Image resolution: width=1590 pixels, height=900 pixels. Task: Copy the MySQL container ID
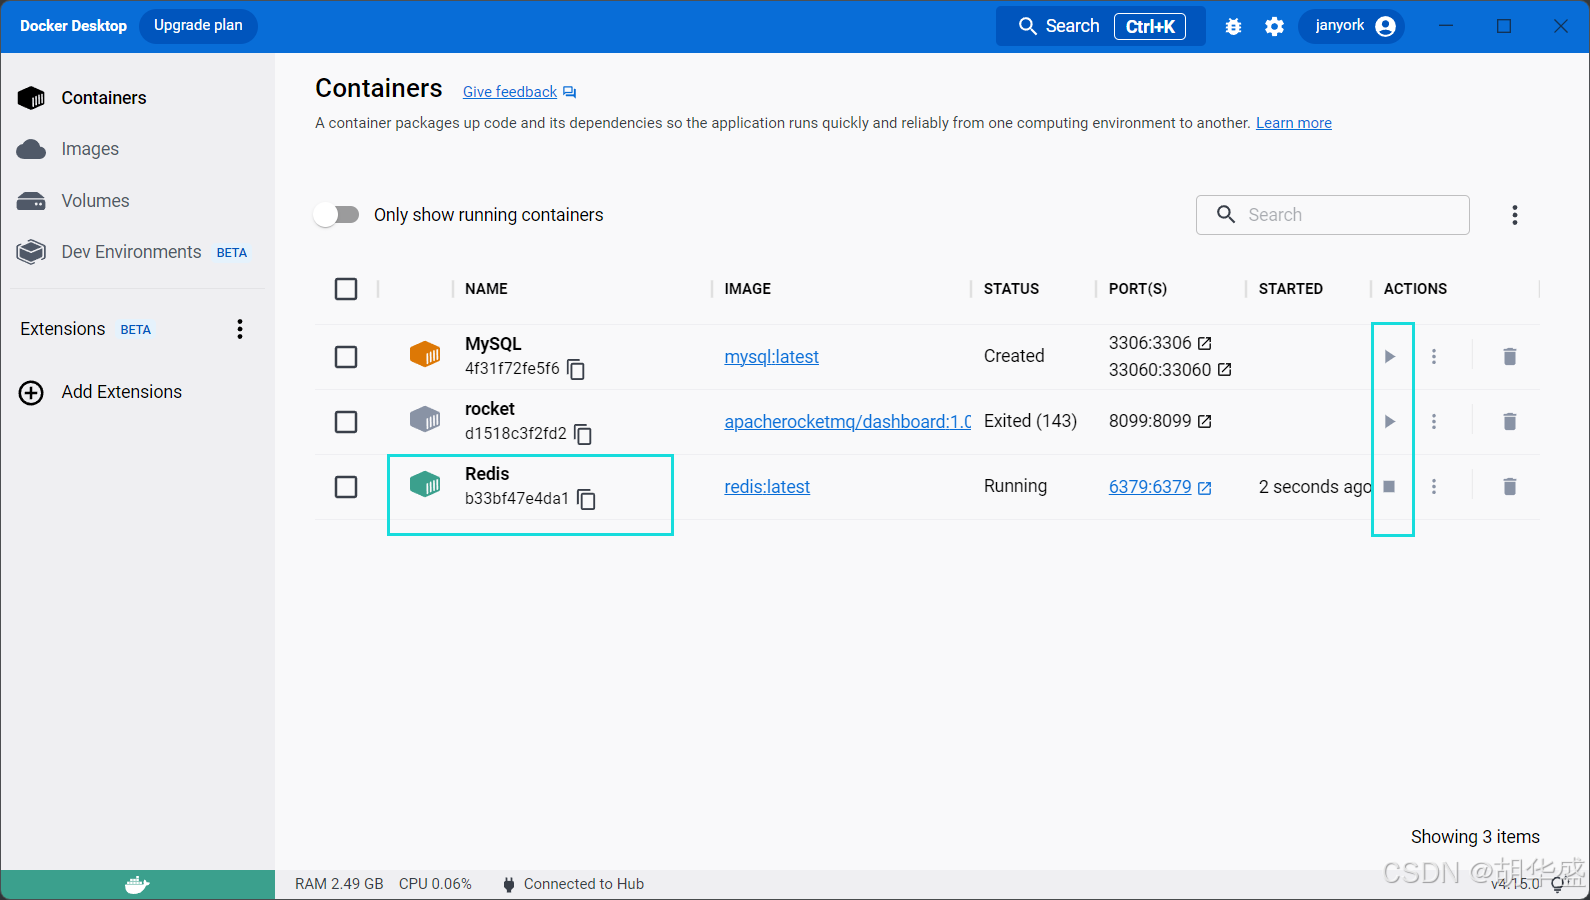click(x=576, y=370)
